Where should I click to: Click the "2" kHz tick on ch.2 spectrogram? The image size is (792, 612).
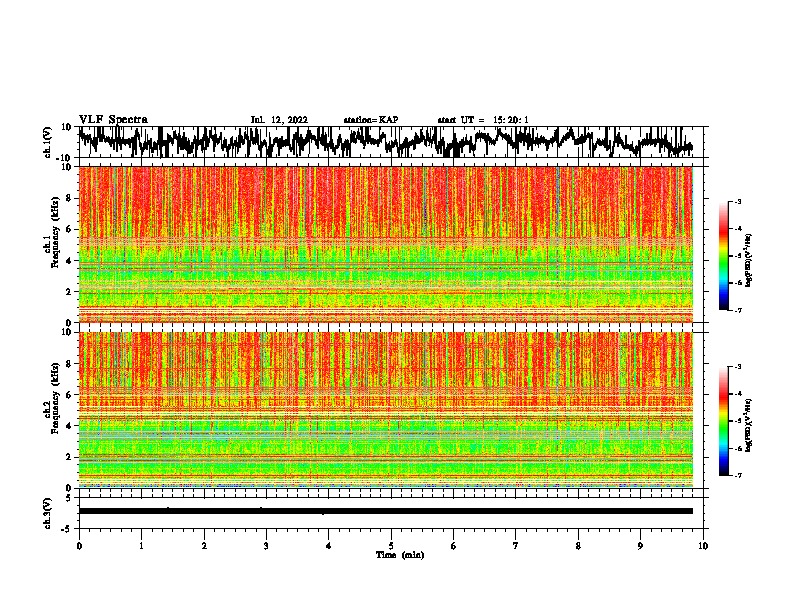coord(69,457)
